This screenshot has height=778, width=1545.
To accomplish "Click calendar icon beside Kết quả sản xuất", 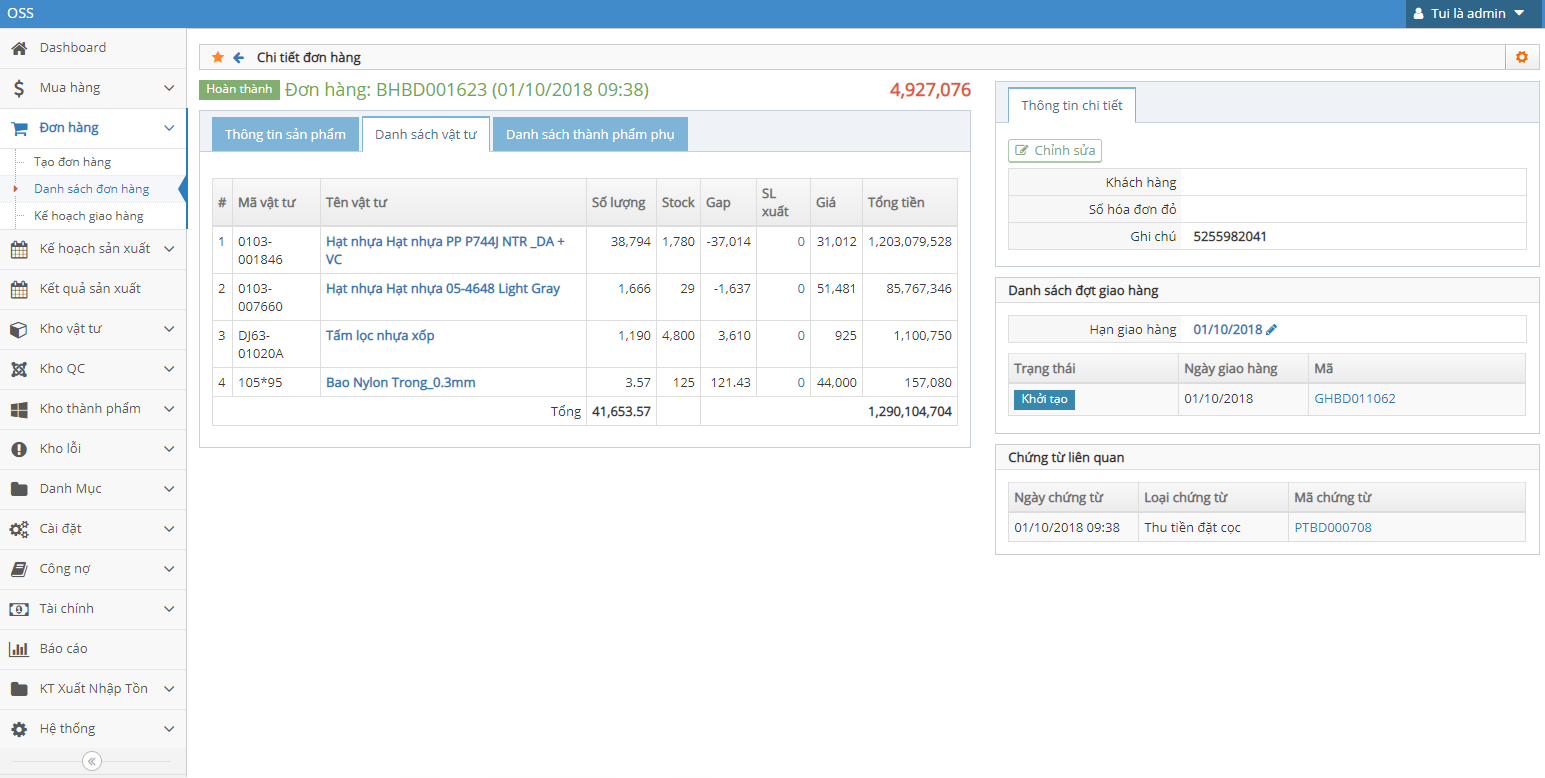I will click(x=19, y=289).
